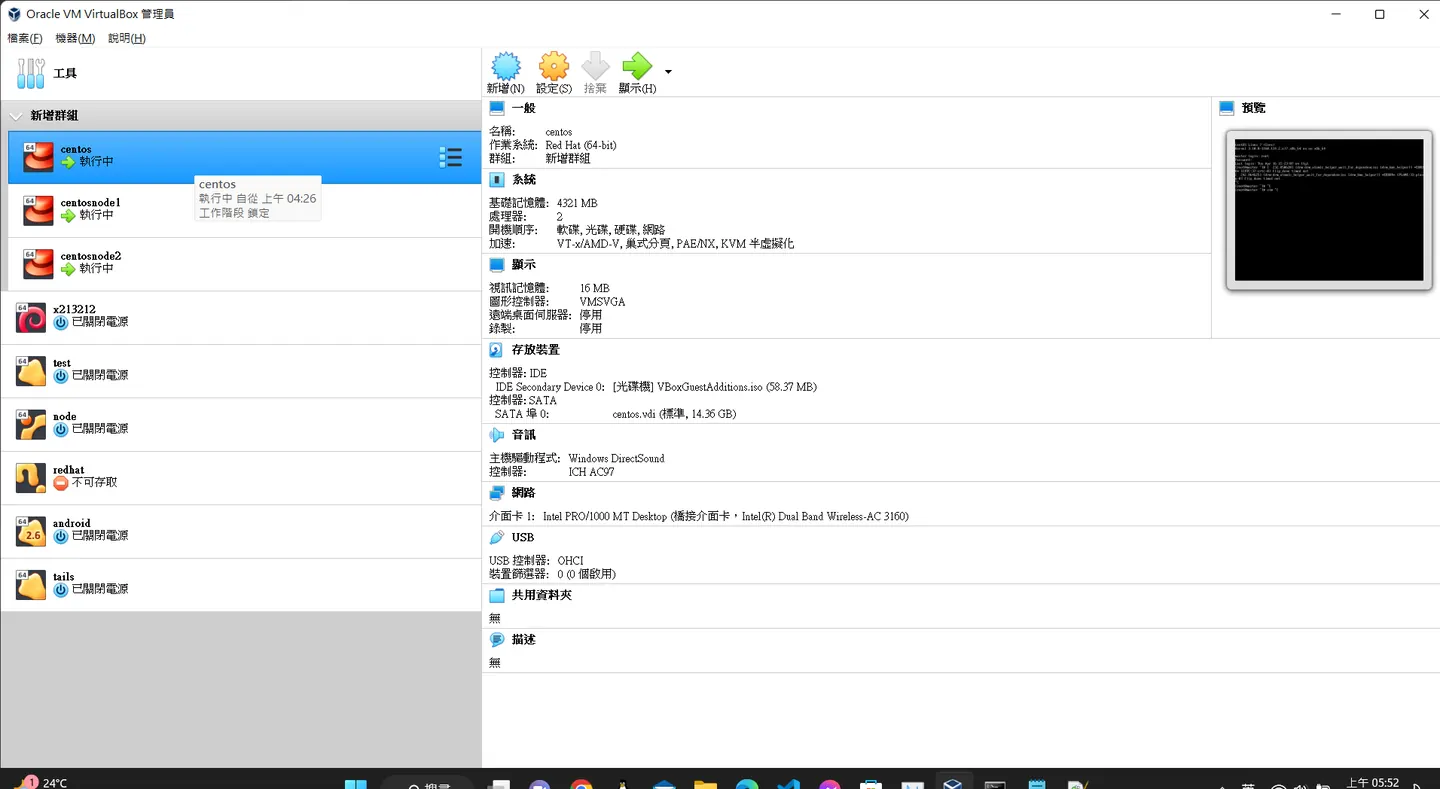Select the android 2.6 machine icon
Viewport: 1440px width, 789px height.
tap(31, 531)
